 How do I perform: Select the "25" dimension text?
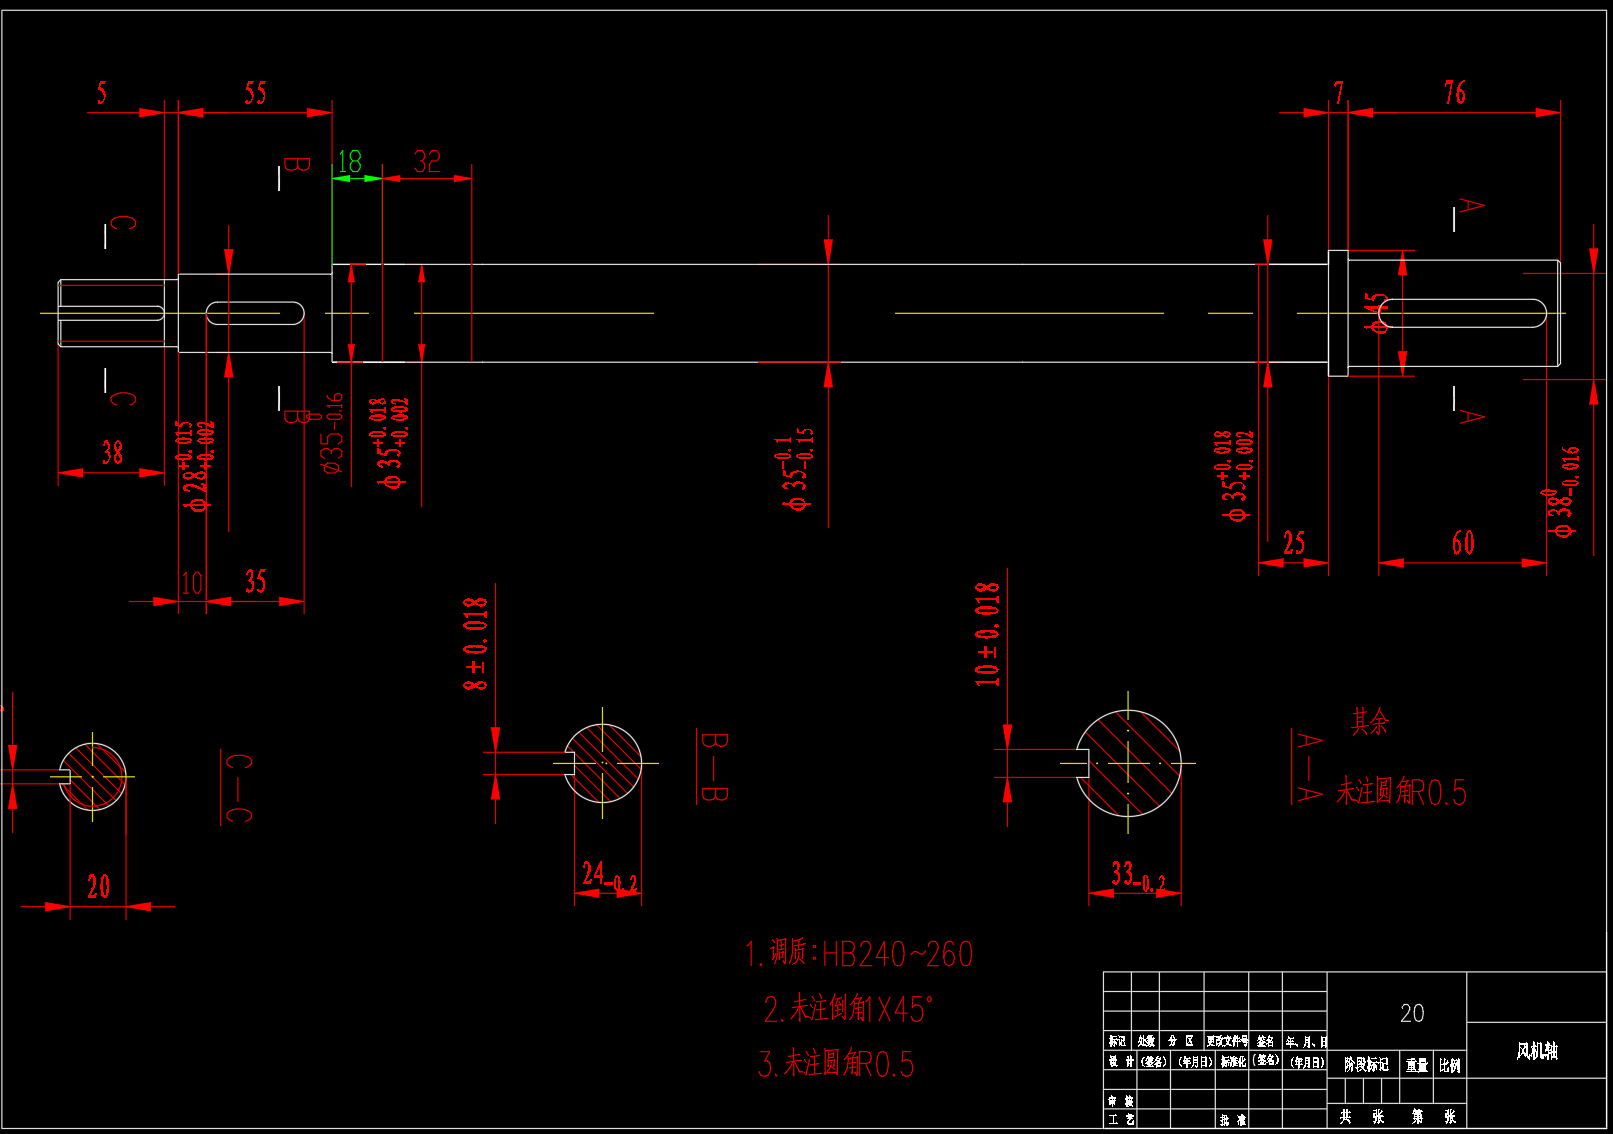coord(1294,543)
